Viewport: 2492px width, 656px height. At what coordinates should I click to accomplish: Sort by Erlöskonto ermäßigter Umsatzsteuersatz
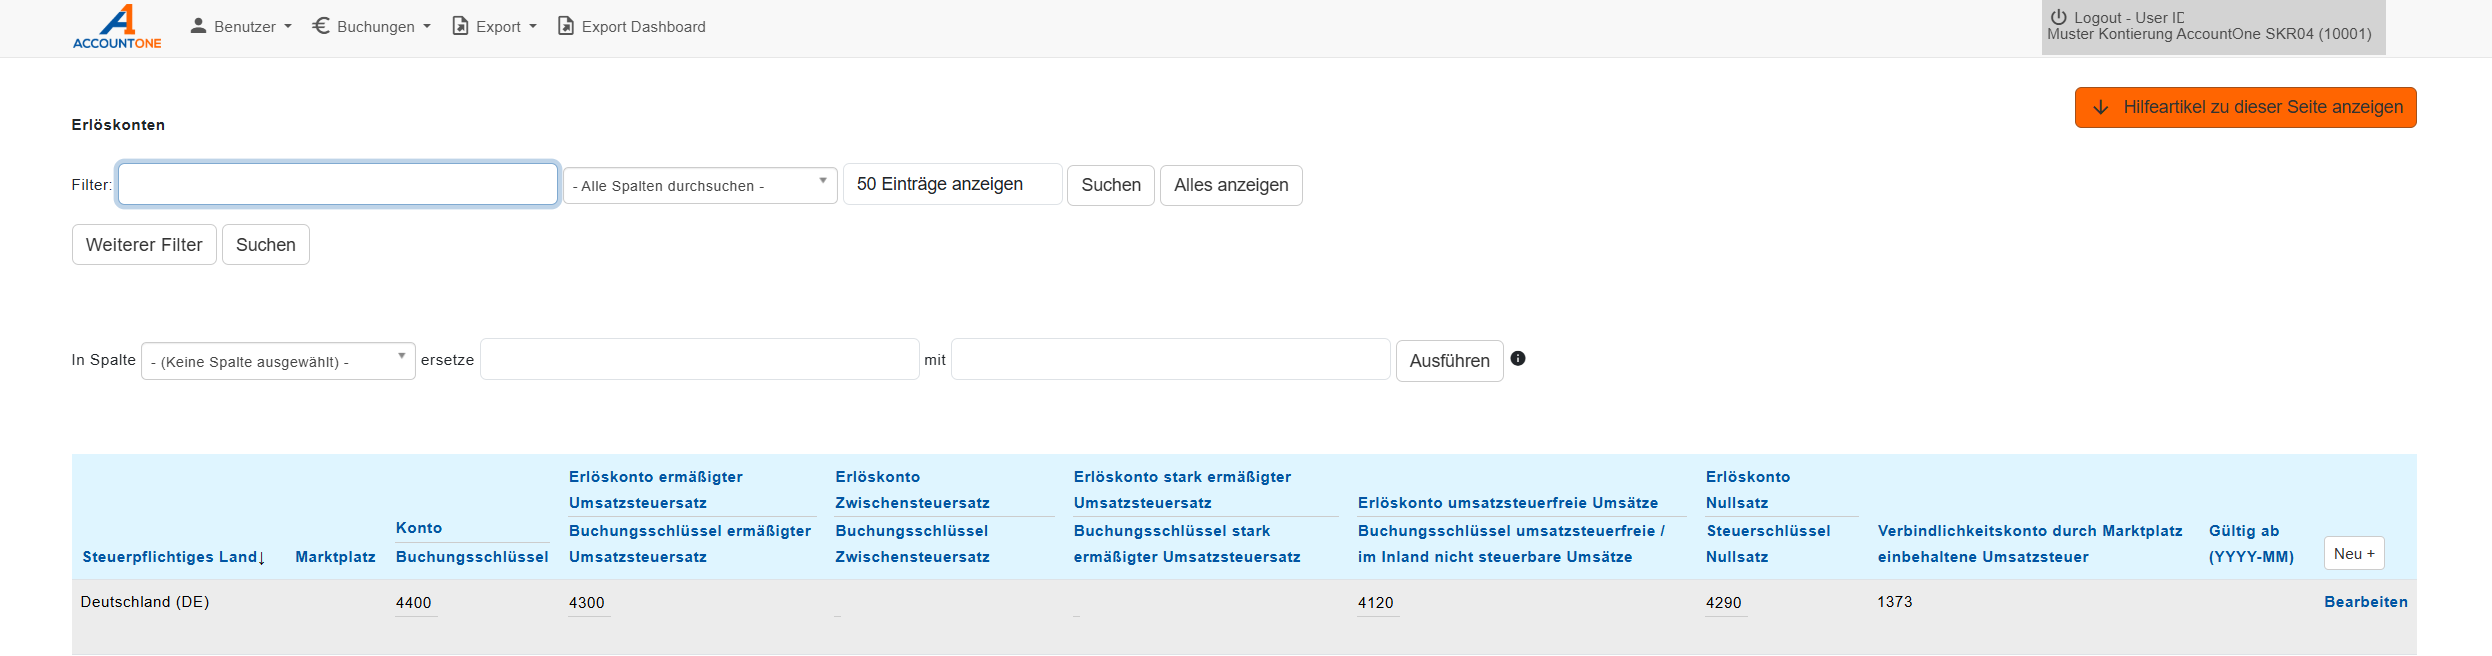click(x=656, y=490)
